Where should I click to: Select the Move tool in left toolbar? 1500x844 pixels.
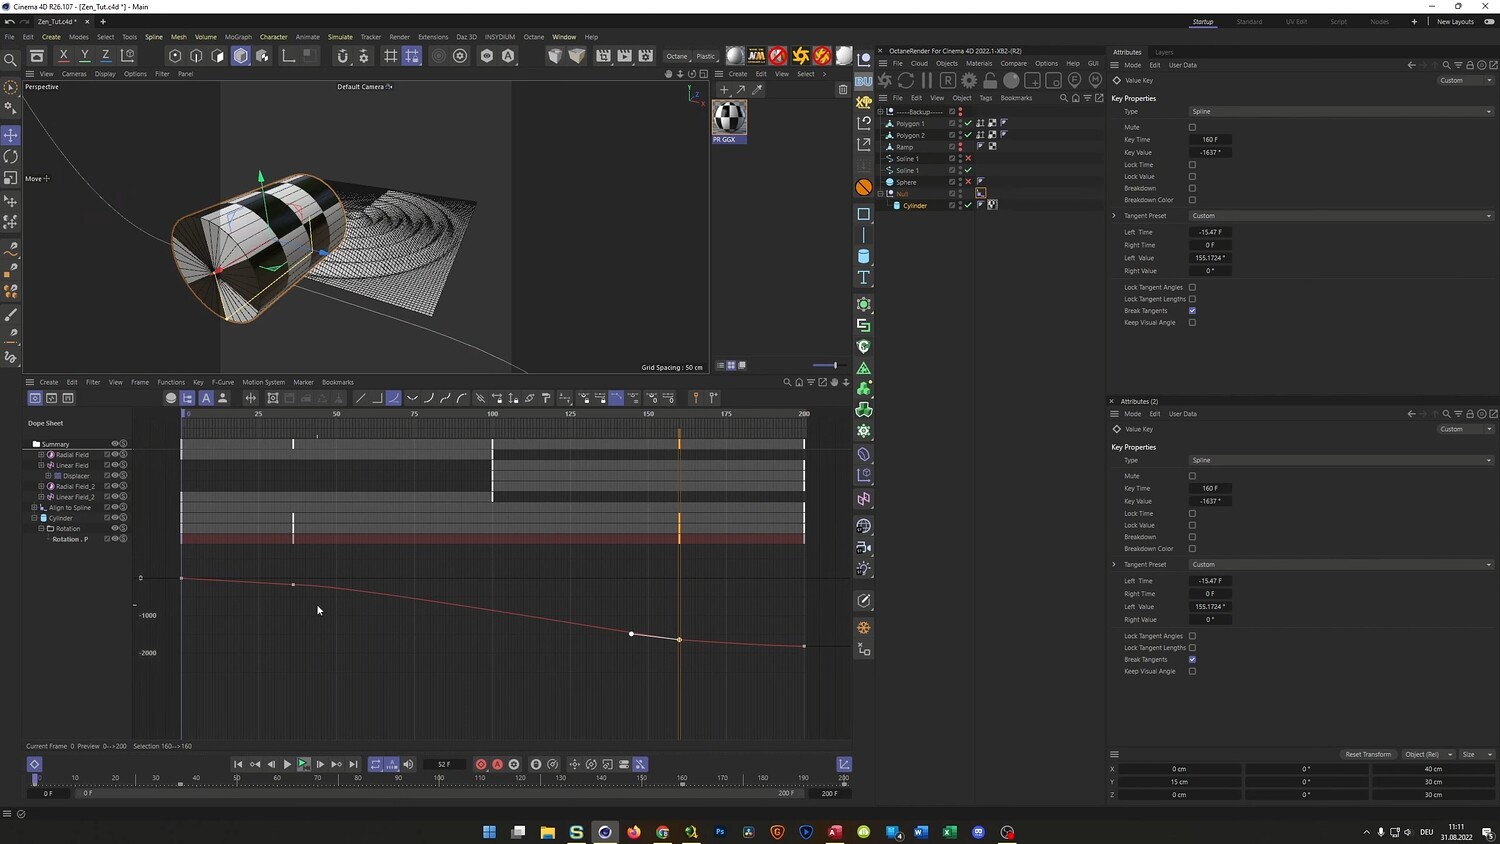[11, 135]
